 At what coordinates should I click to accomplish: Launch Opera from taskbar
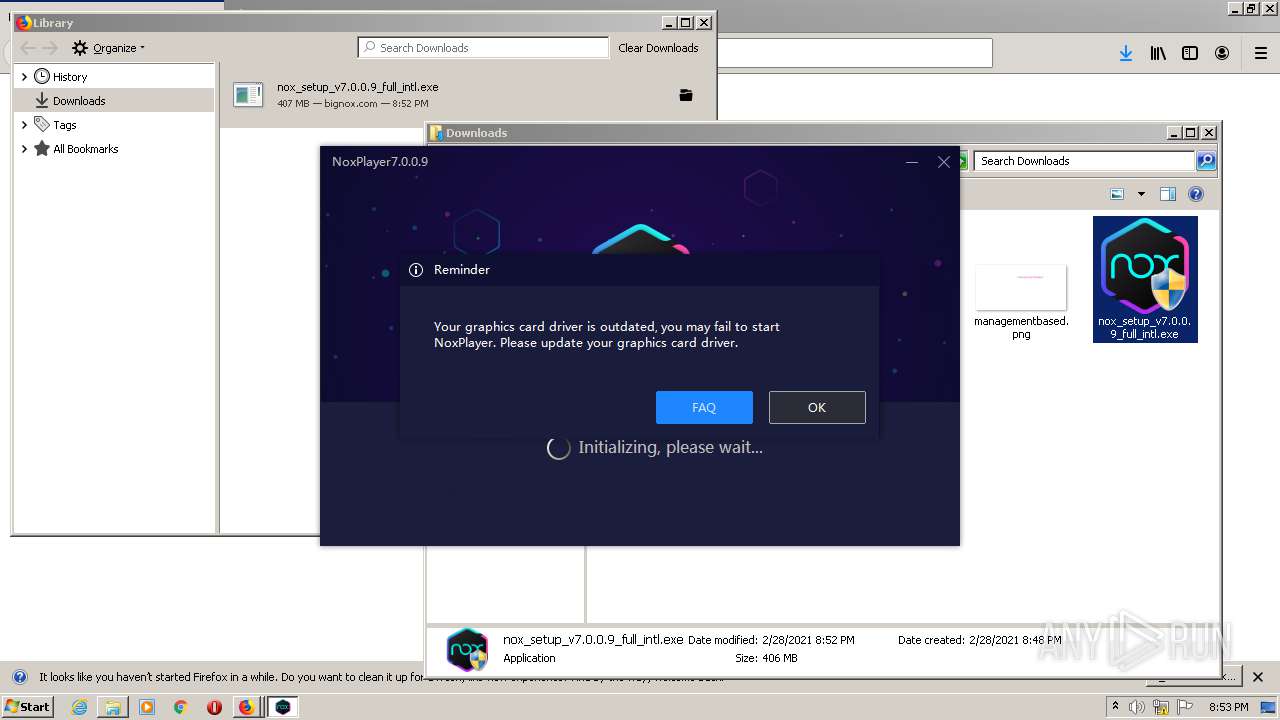click(214, 707)
